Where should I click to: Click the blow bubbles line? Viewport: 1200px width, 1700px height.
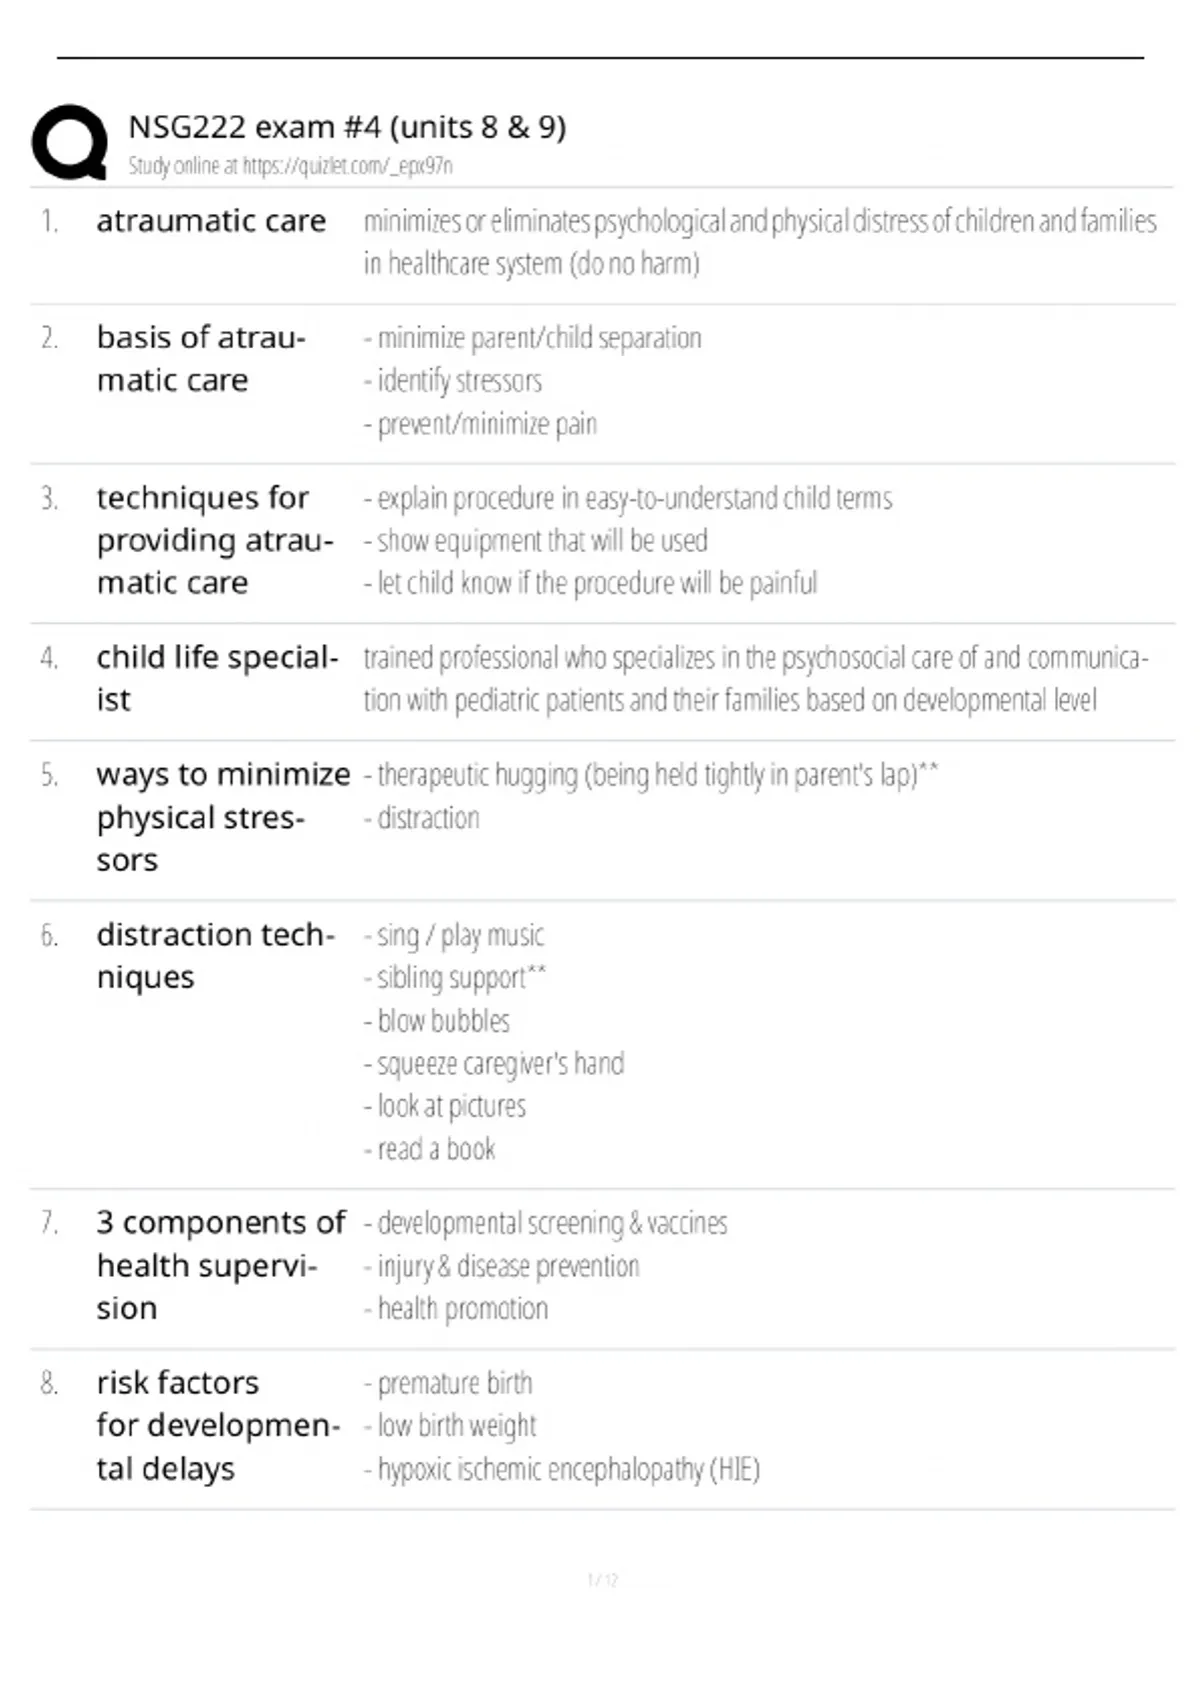[x=437, y=1021]
